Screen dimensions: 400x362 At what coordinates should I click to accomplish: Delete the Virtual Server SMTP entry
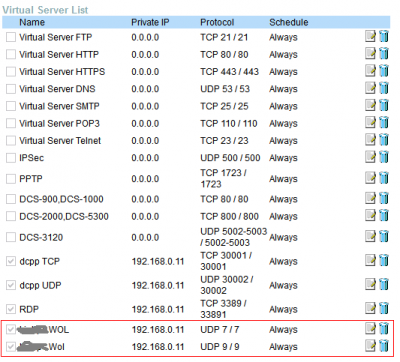[384, 105]
